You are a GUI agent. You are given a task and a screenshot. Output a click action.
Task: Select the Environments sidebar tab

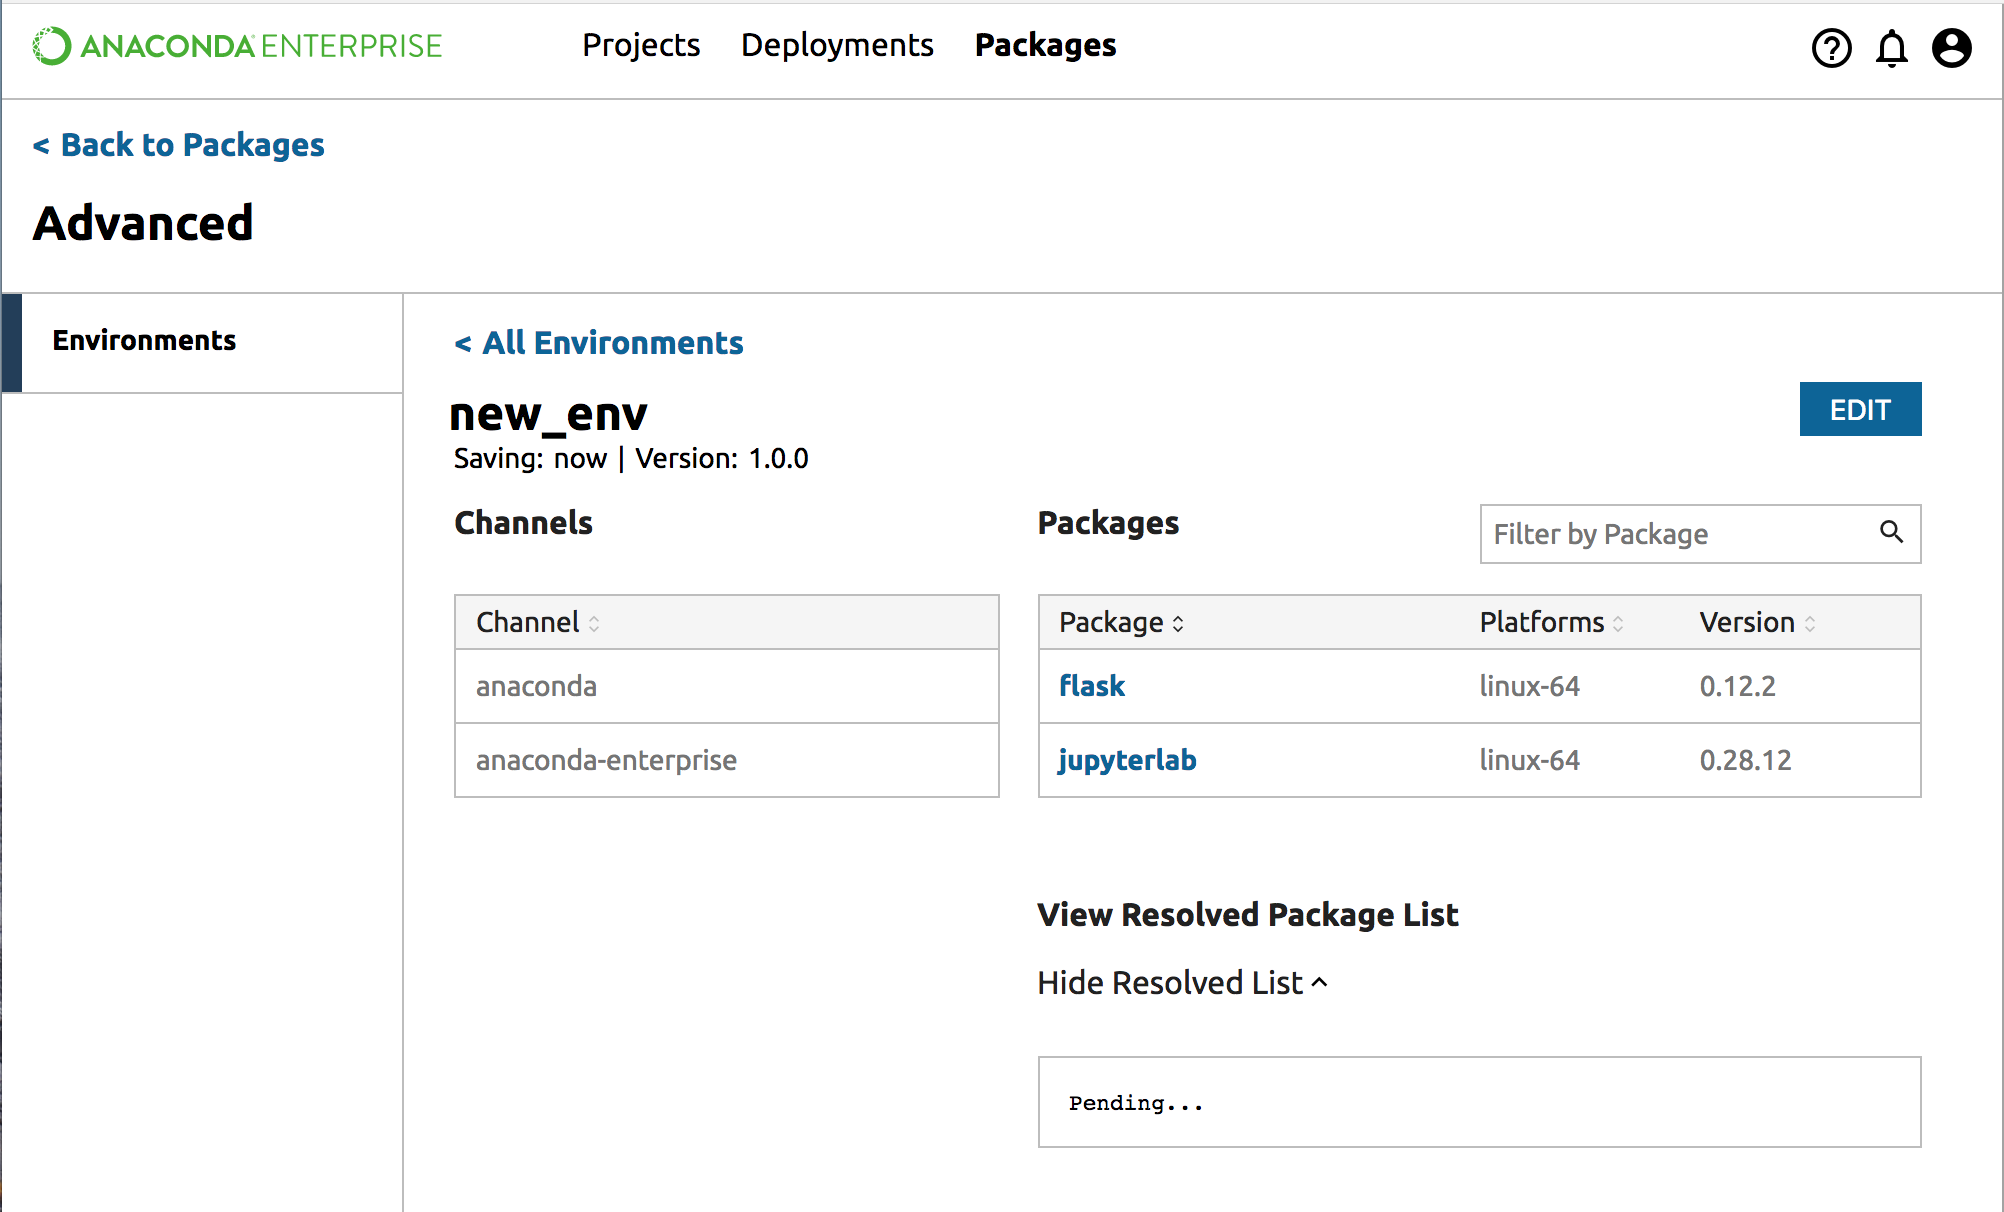(x=145, y=341)
